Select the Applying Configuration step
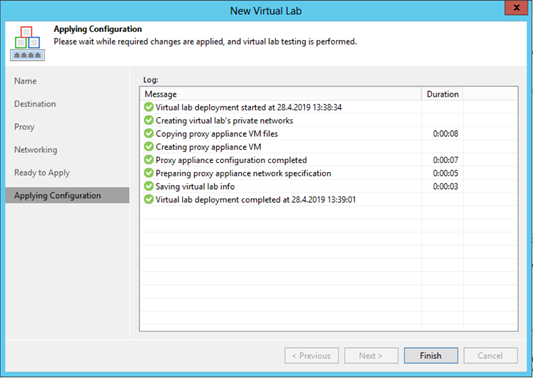The height and width of the screenshot is (378, 533). point(67,195)
